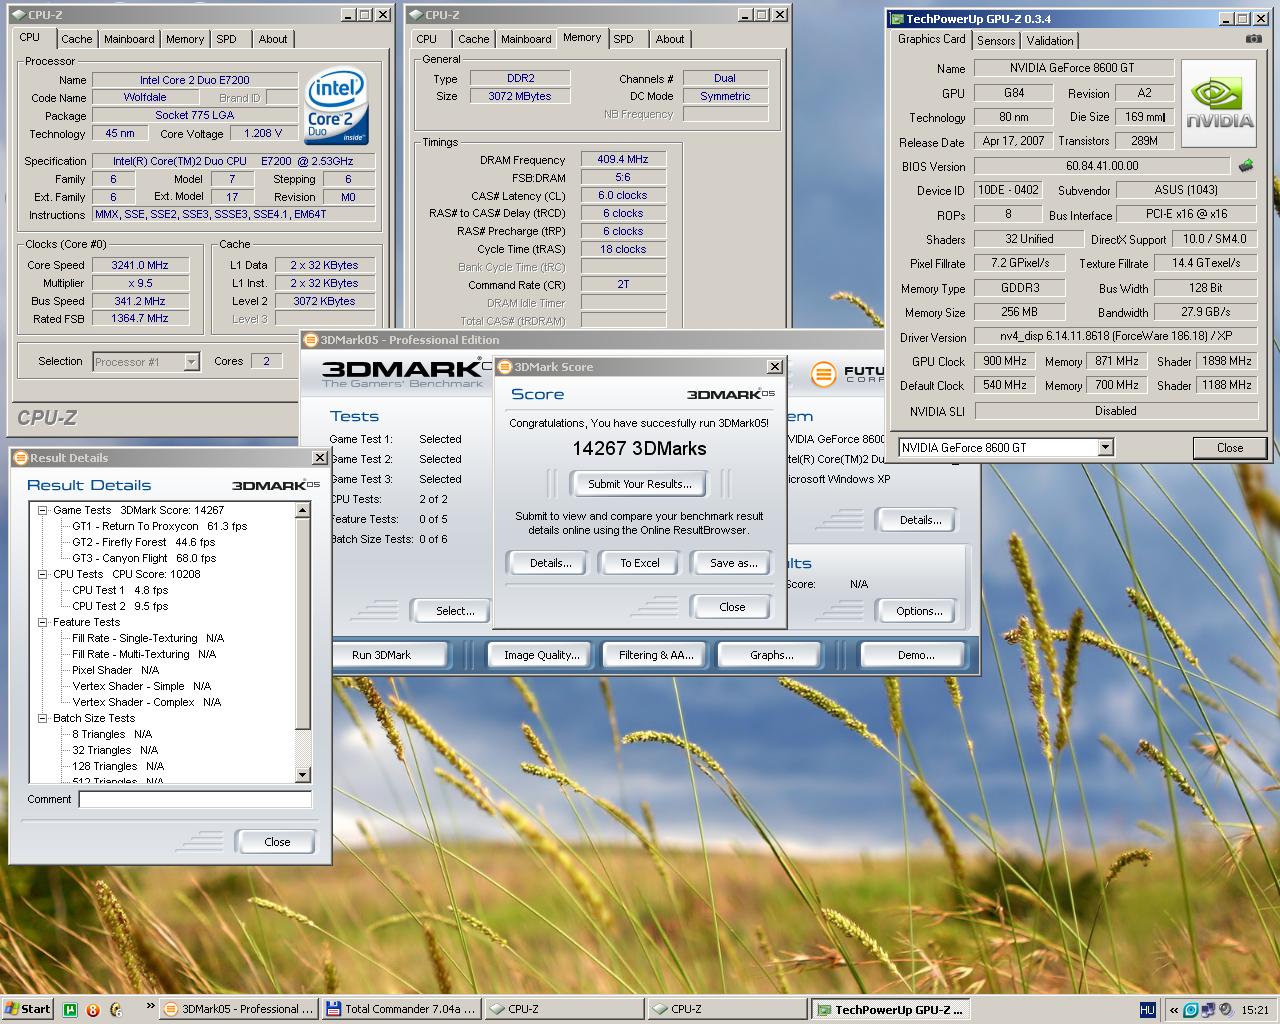
Task: Click the GPU-Z screenshot camera icon
Action: [x=1253, y=39]
